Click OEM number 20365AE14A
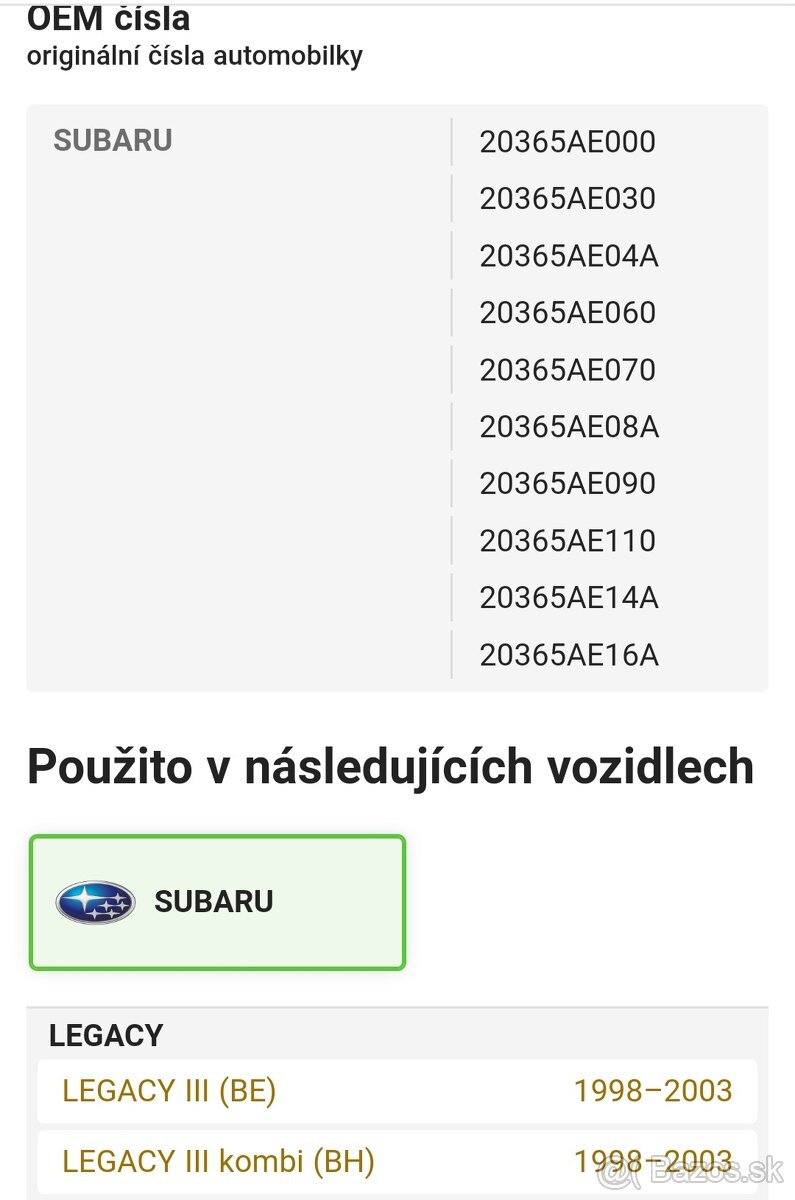Screen dimensions: 795x1200 pyautogui.click(x=568, y=598)
